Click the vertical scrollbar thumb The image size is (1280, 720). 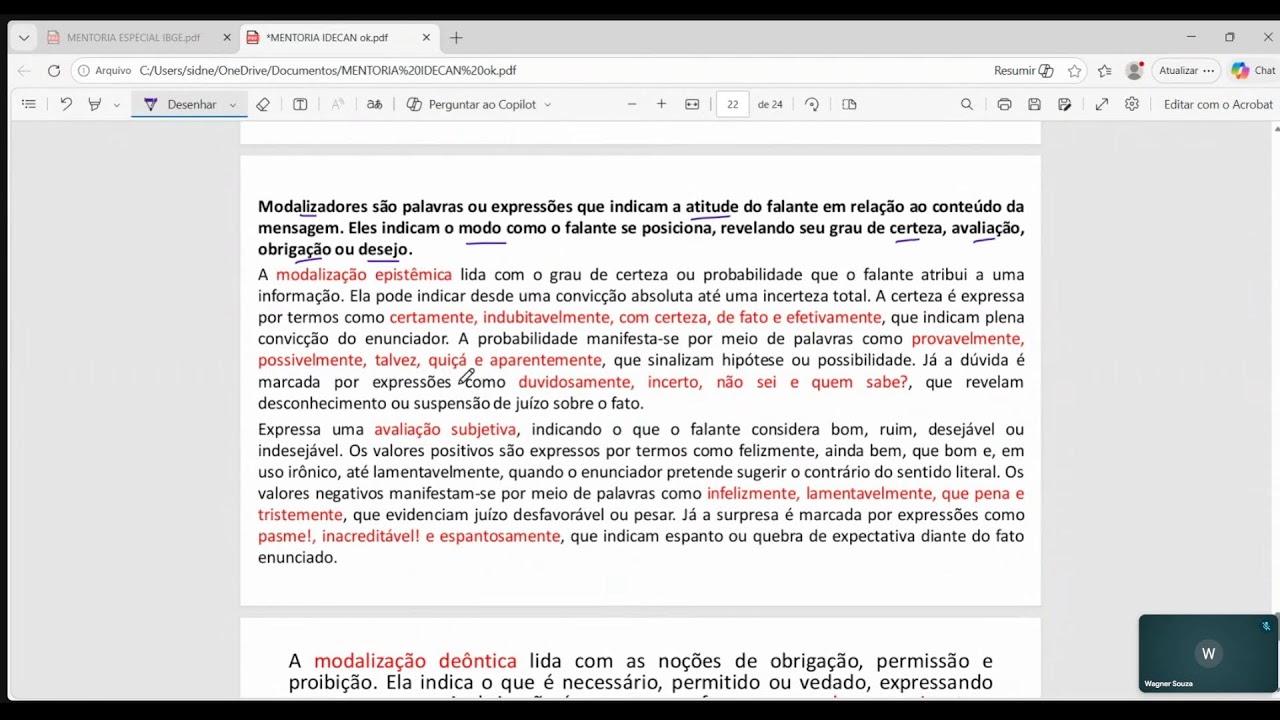point(1276,625)
